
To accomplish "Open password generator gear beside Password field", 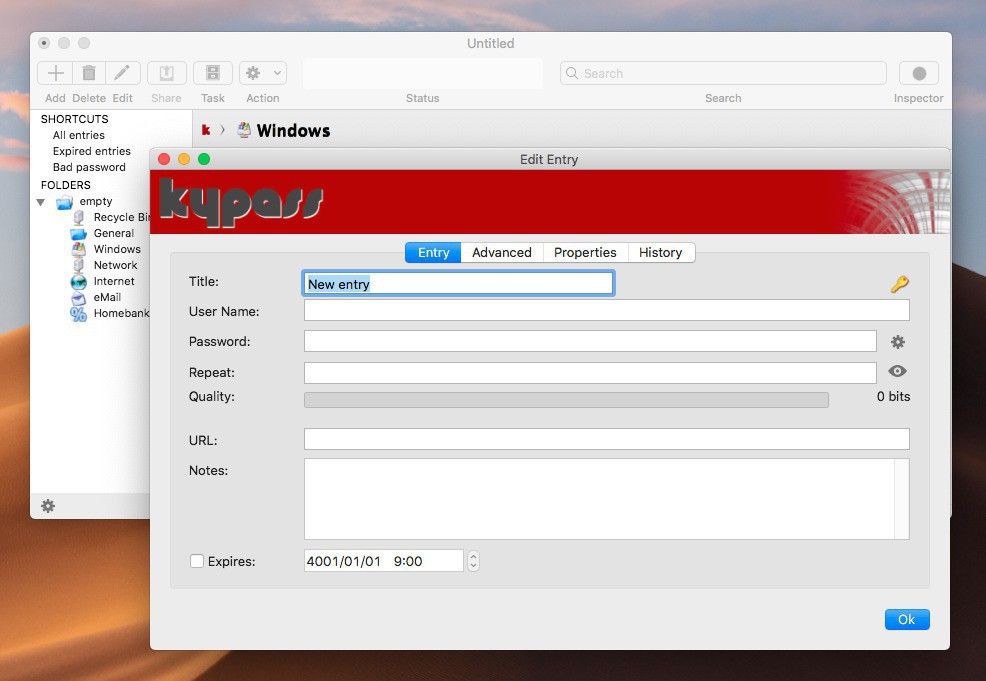I will [898, 342].
